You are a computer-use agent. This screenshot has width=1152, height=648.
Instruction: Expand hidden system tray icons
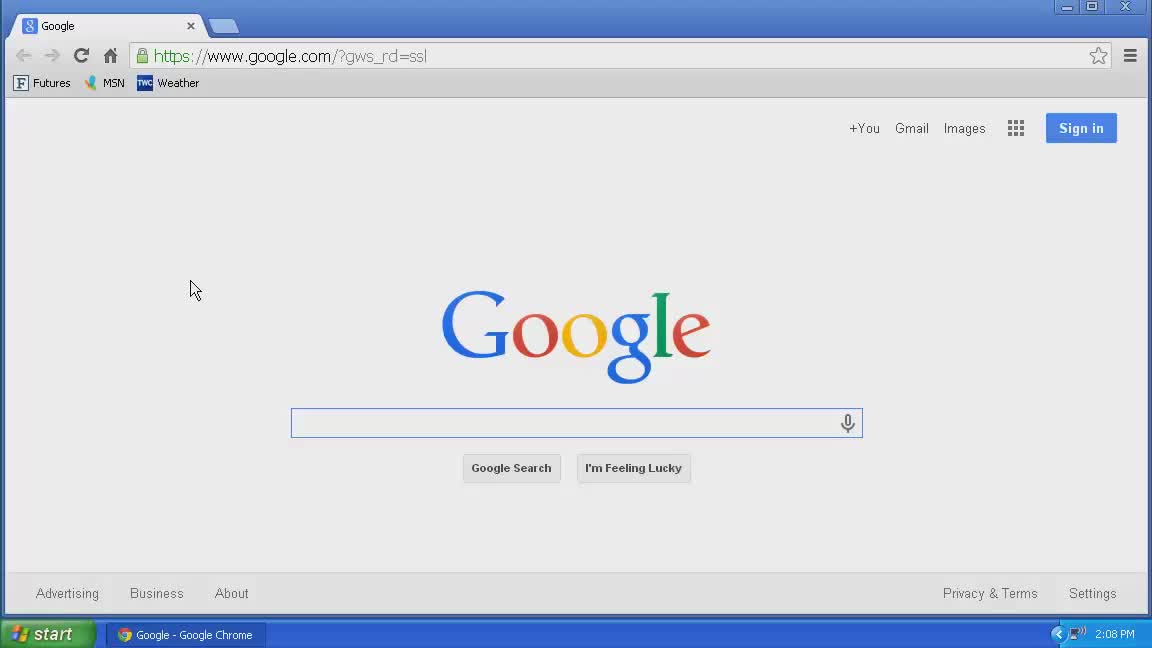1057,634
